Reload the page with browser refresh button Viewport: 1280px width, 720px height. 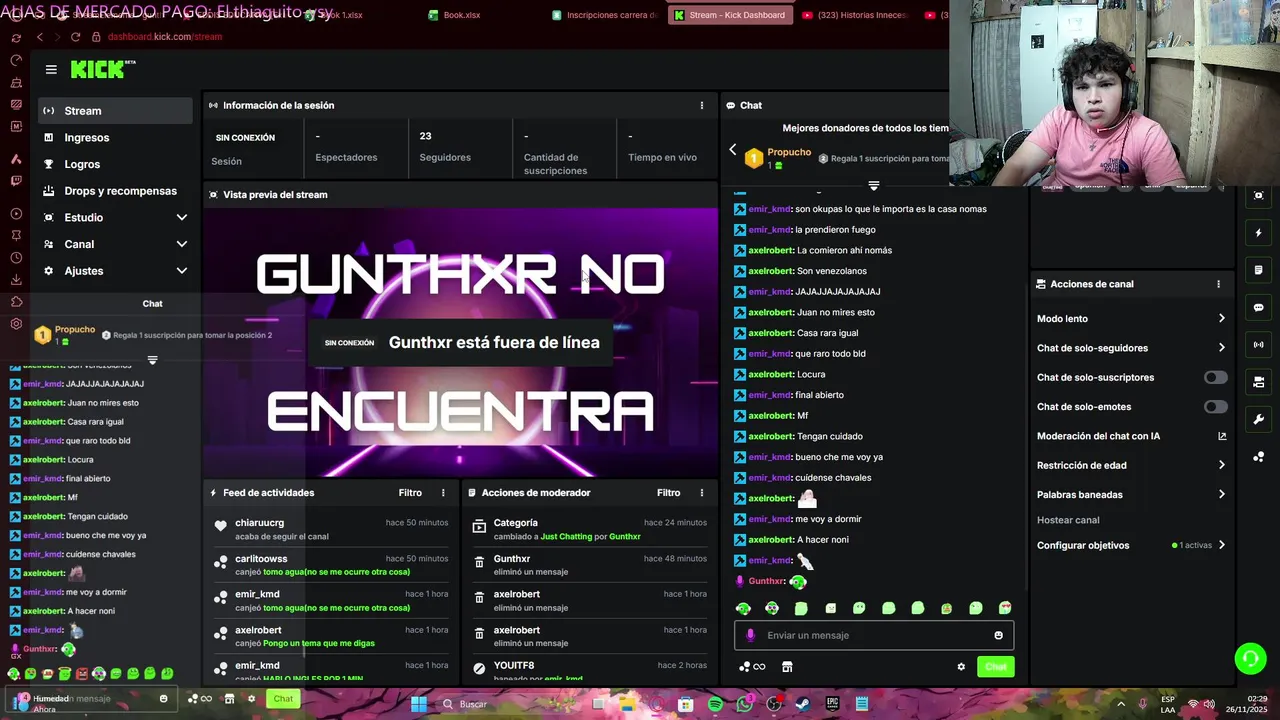click(75, 37)
